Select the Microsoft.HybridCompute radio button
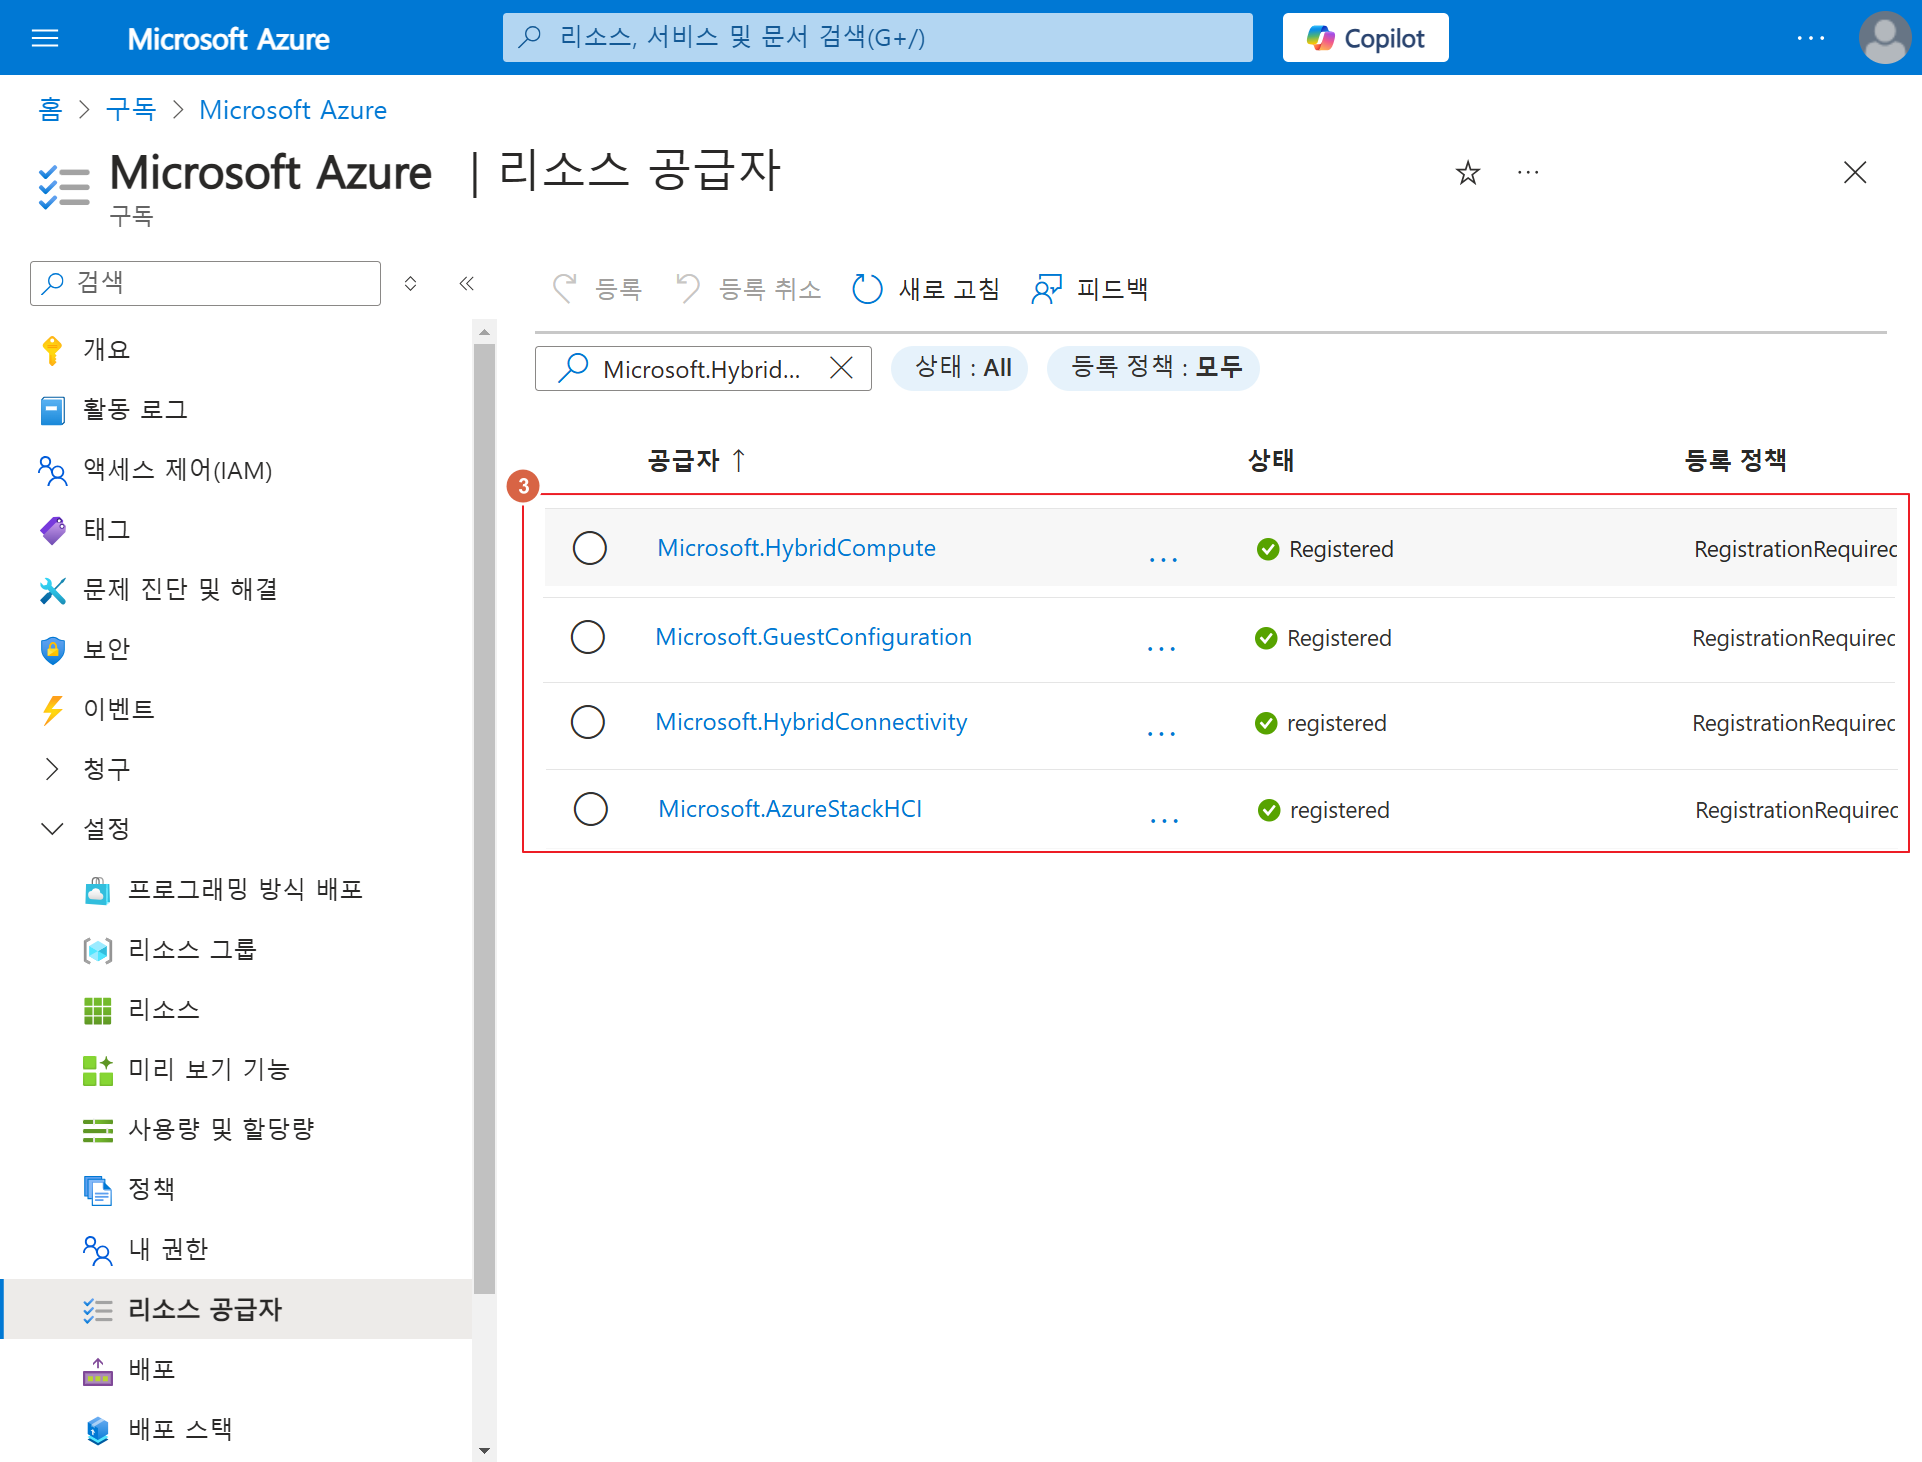 point(590,548)
